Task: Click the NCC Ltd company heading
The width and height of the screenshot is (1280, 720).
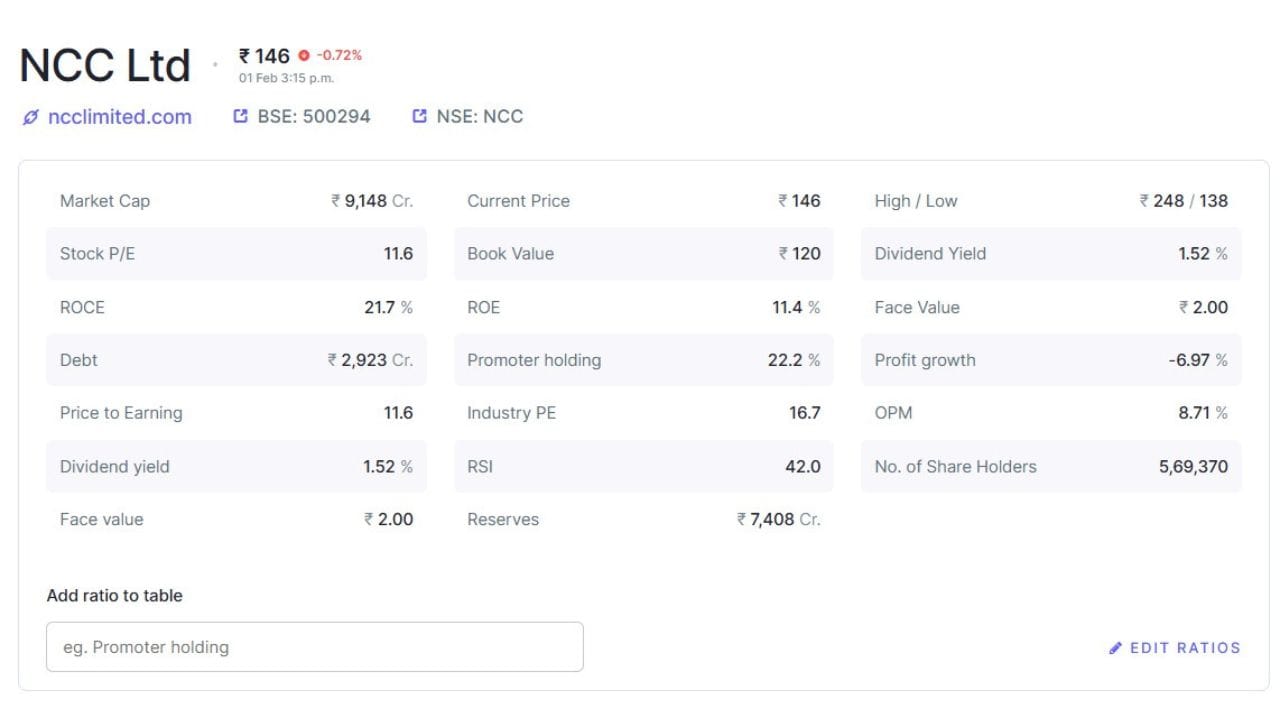Action: point(104,66)
